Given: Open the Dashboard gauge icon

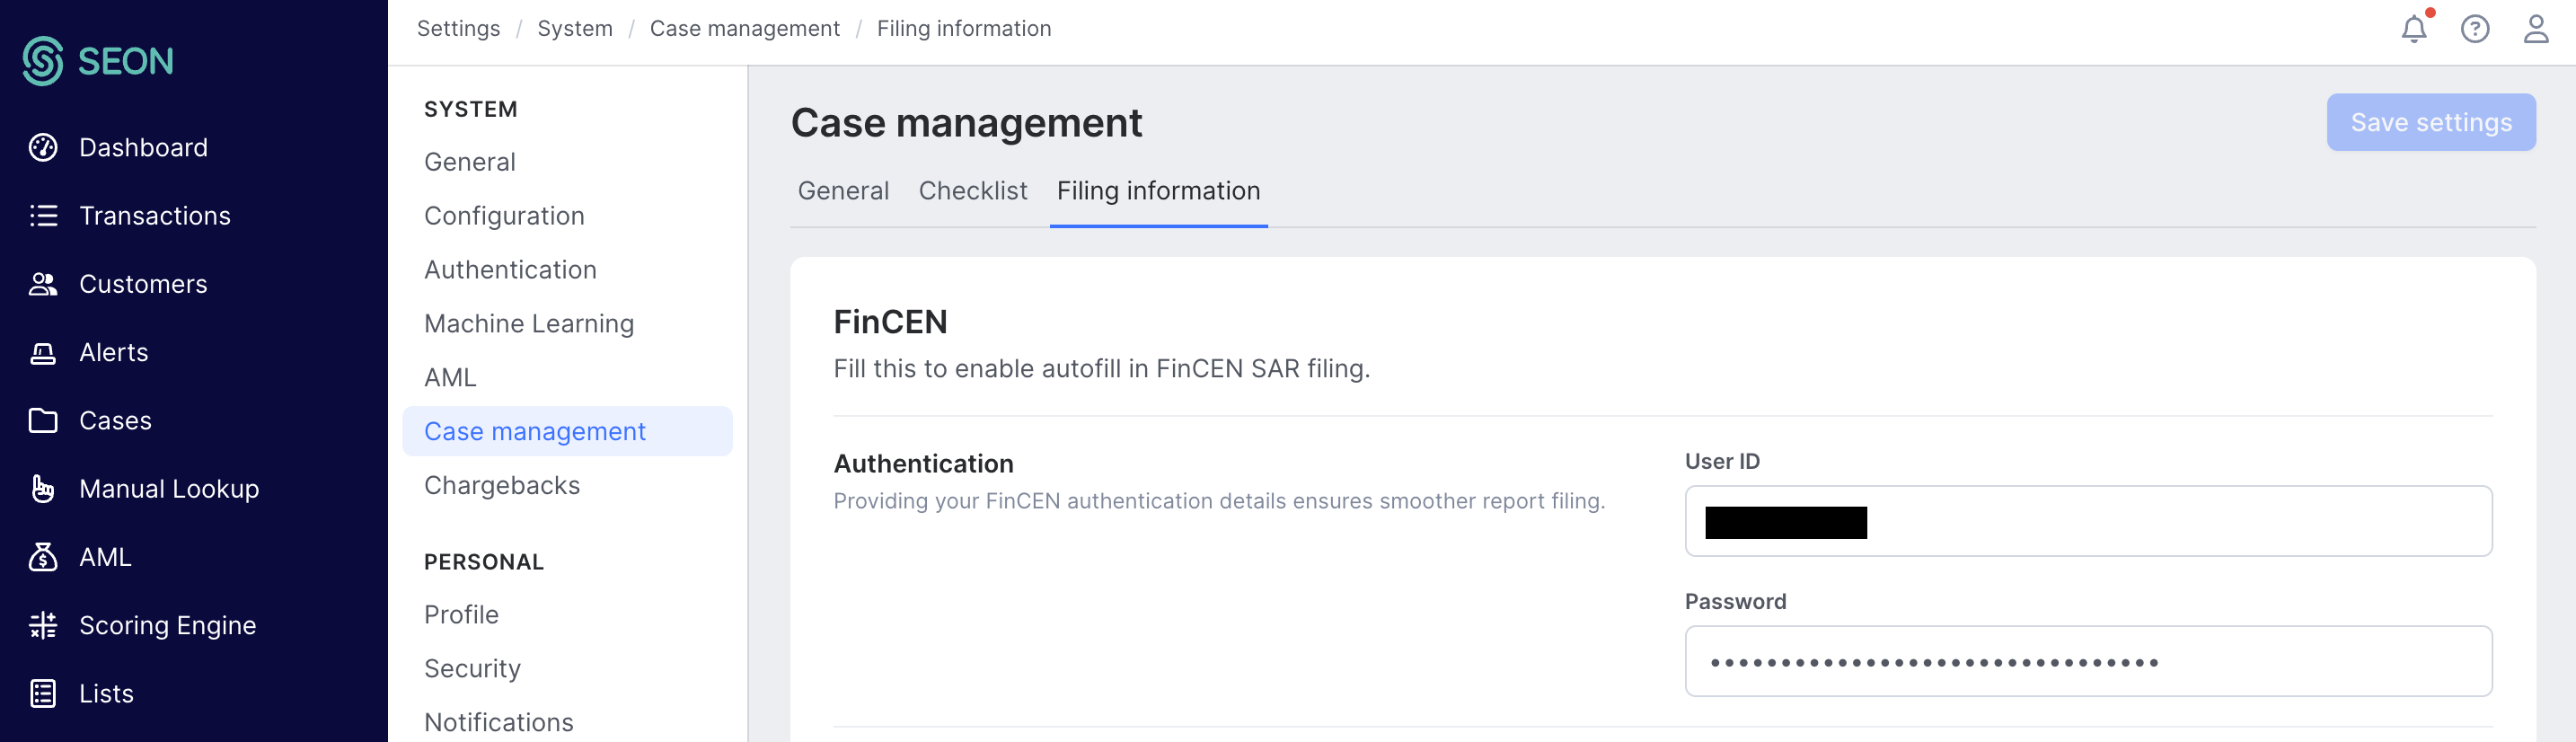Looking at the screenshot, I should (x=43, y=147).
